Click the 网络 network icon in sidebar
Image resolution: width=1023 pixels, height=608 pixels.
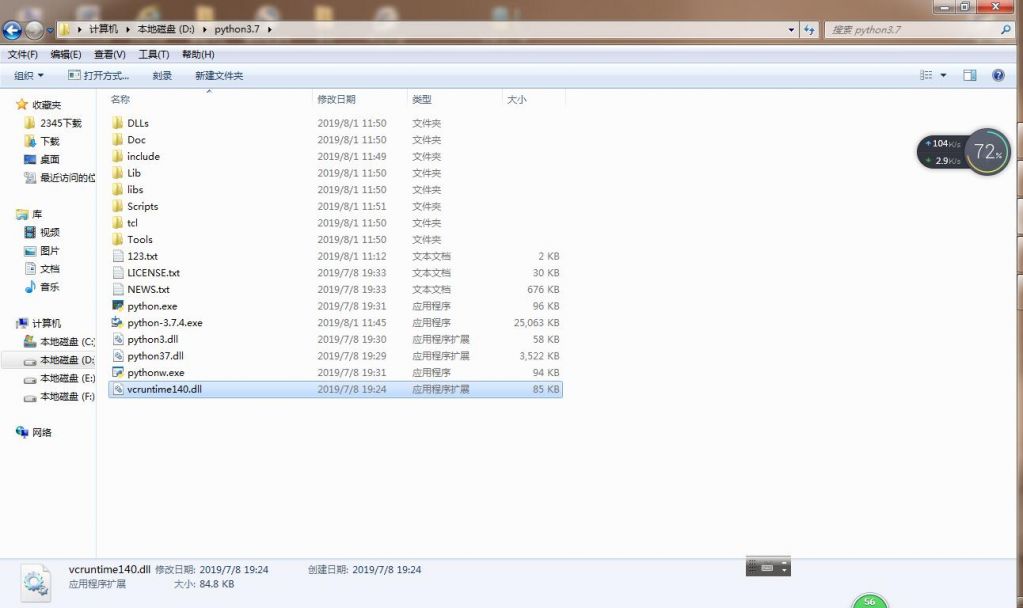click(22, 432)
